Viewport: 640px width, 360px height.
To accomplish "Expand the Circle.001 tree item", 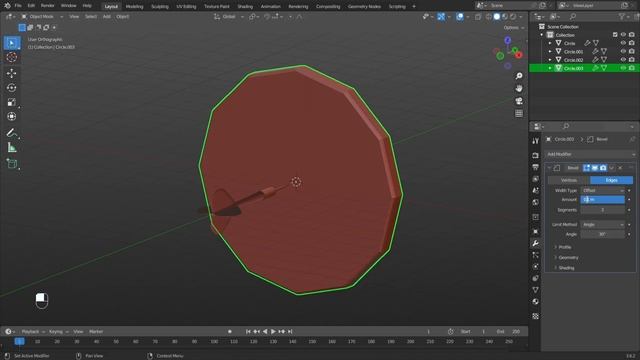I will [x=550, y=51].
